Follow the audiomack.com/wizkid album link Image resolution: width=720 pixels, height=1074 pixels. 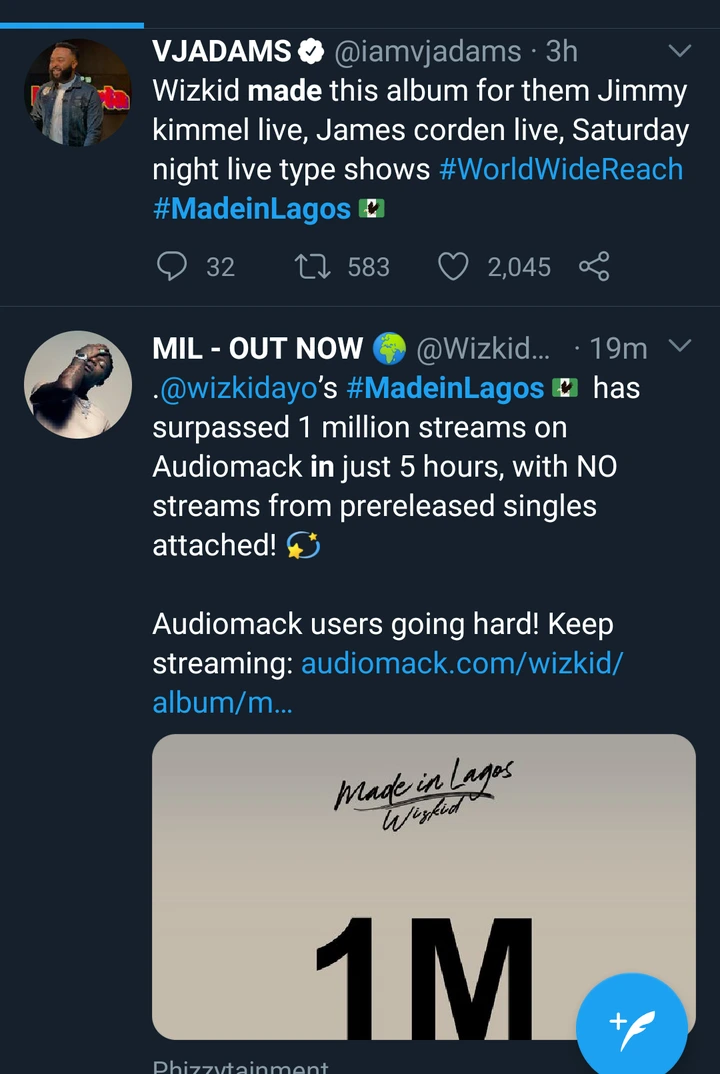click(x=462, y=663)
